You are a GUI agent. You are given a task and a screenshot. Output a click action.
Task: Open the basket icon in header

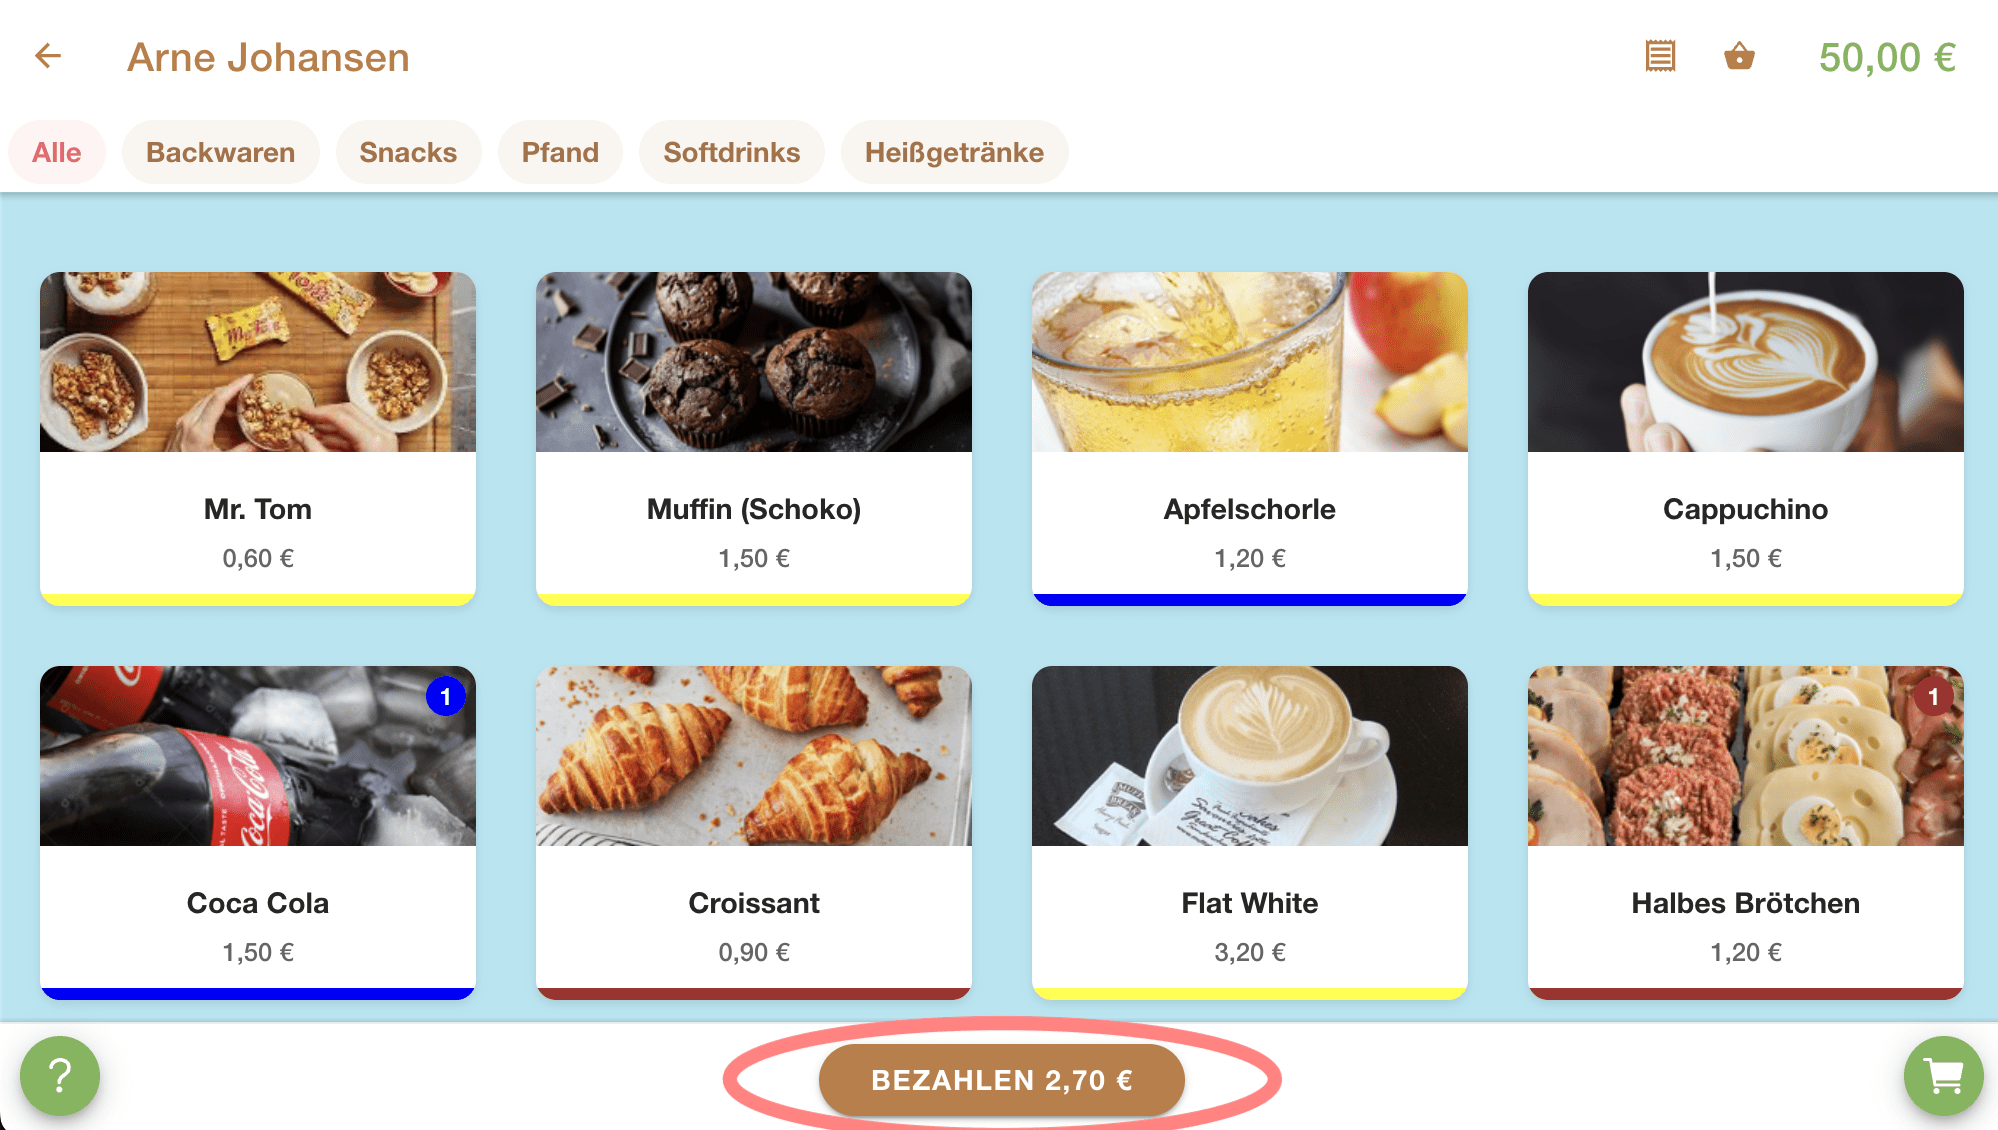click(x=1739, y=56)
